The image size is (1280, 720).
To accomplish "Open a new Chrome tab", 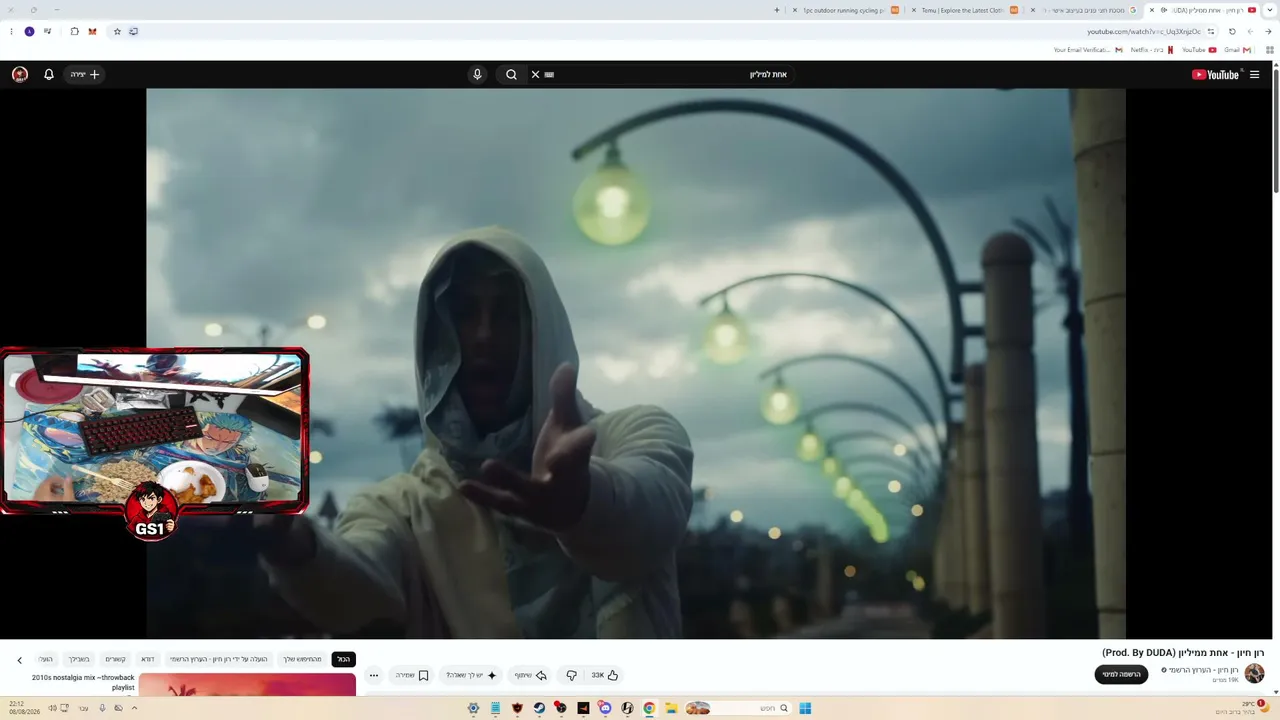I will coord(777,10).
